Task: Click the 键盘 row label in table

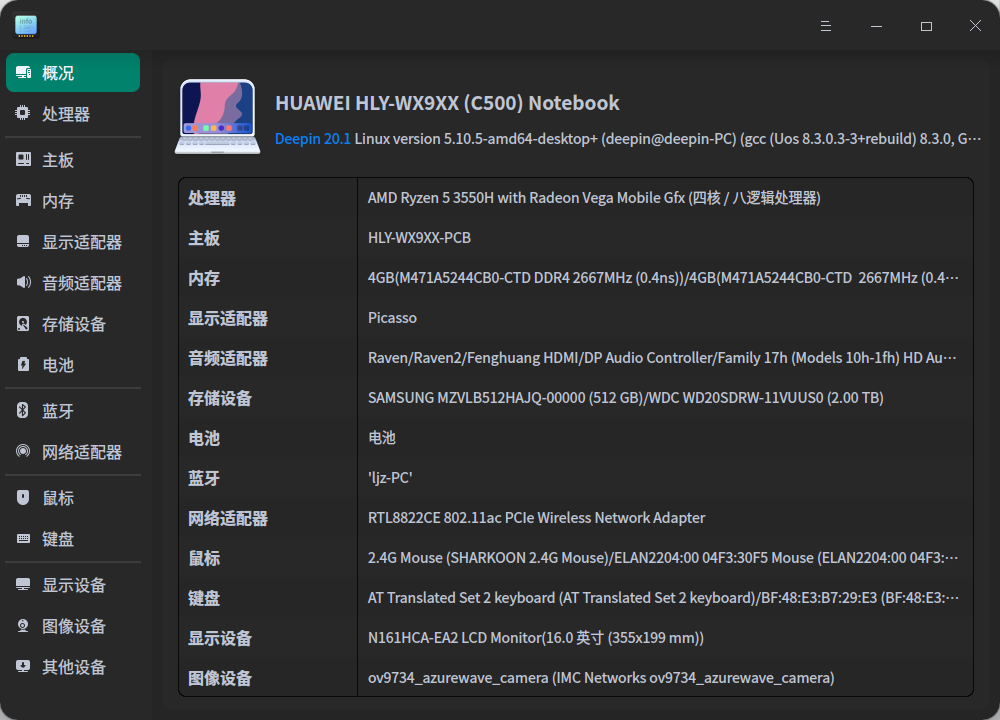Action: click(204, 598)
